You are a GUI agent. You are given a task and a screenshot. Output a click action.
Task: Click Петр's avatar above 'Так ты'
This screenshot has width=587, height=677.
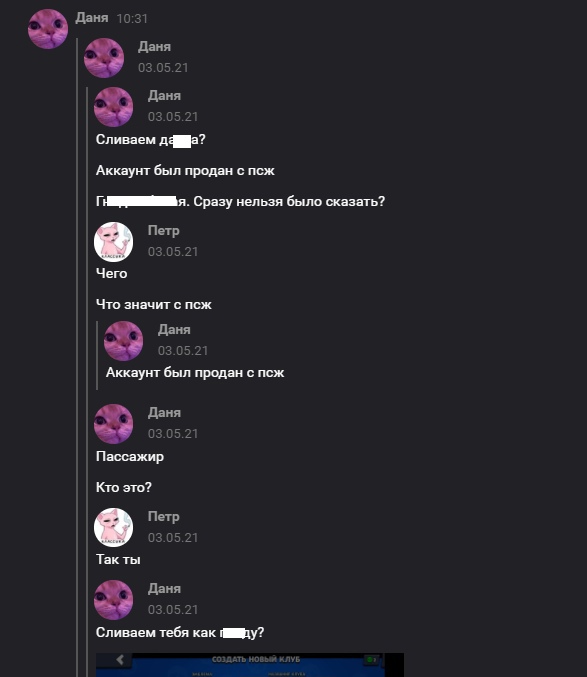coord(114,528)
